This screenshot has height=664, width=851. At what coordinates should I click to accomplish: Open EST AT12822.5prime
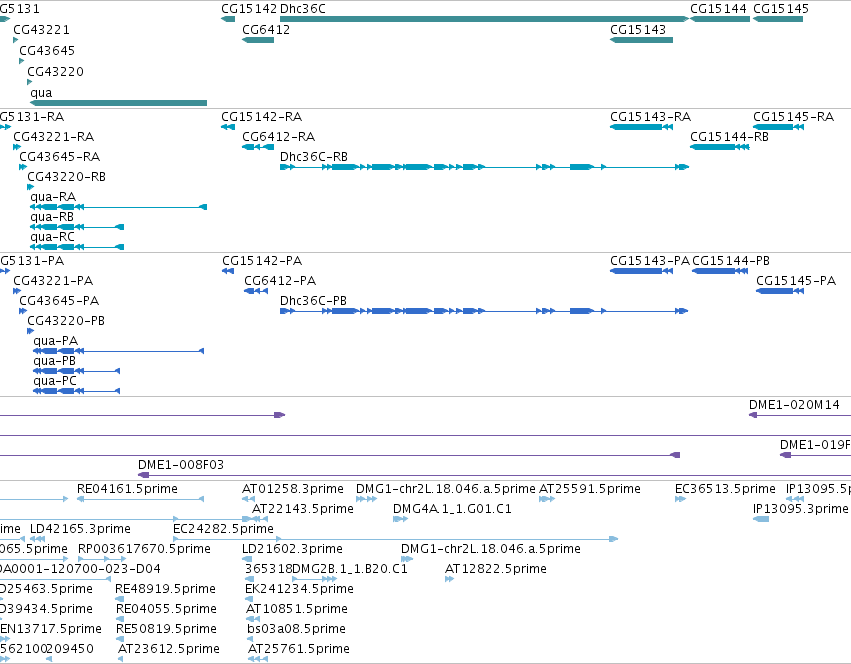[496, 570]
